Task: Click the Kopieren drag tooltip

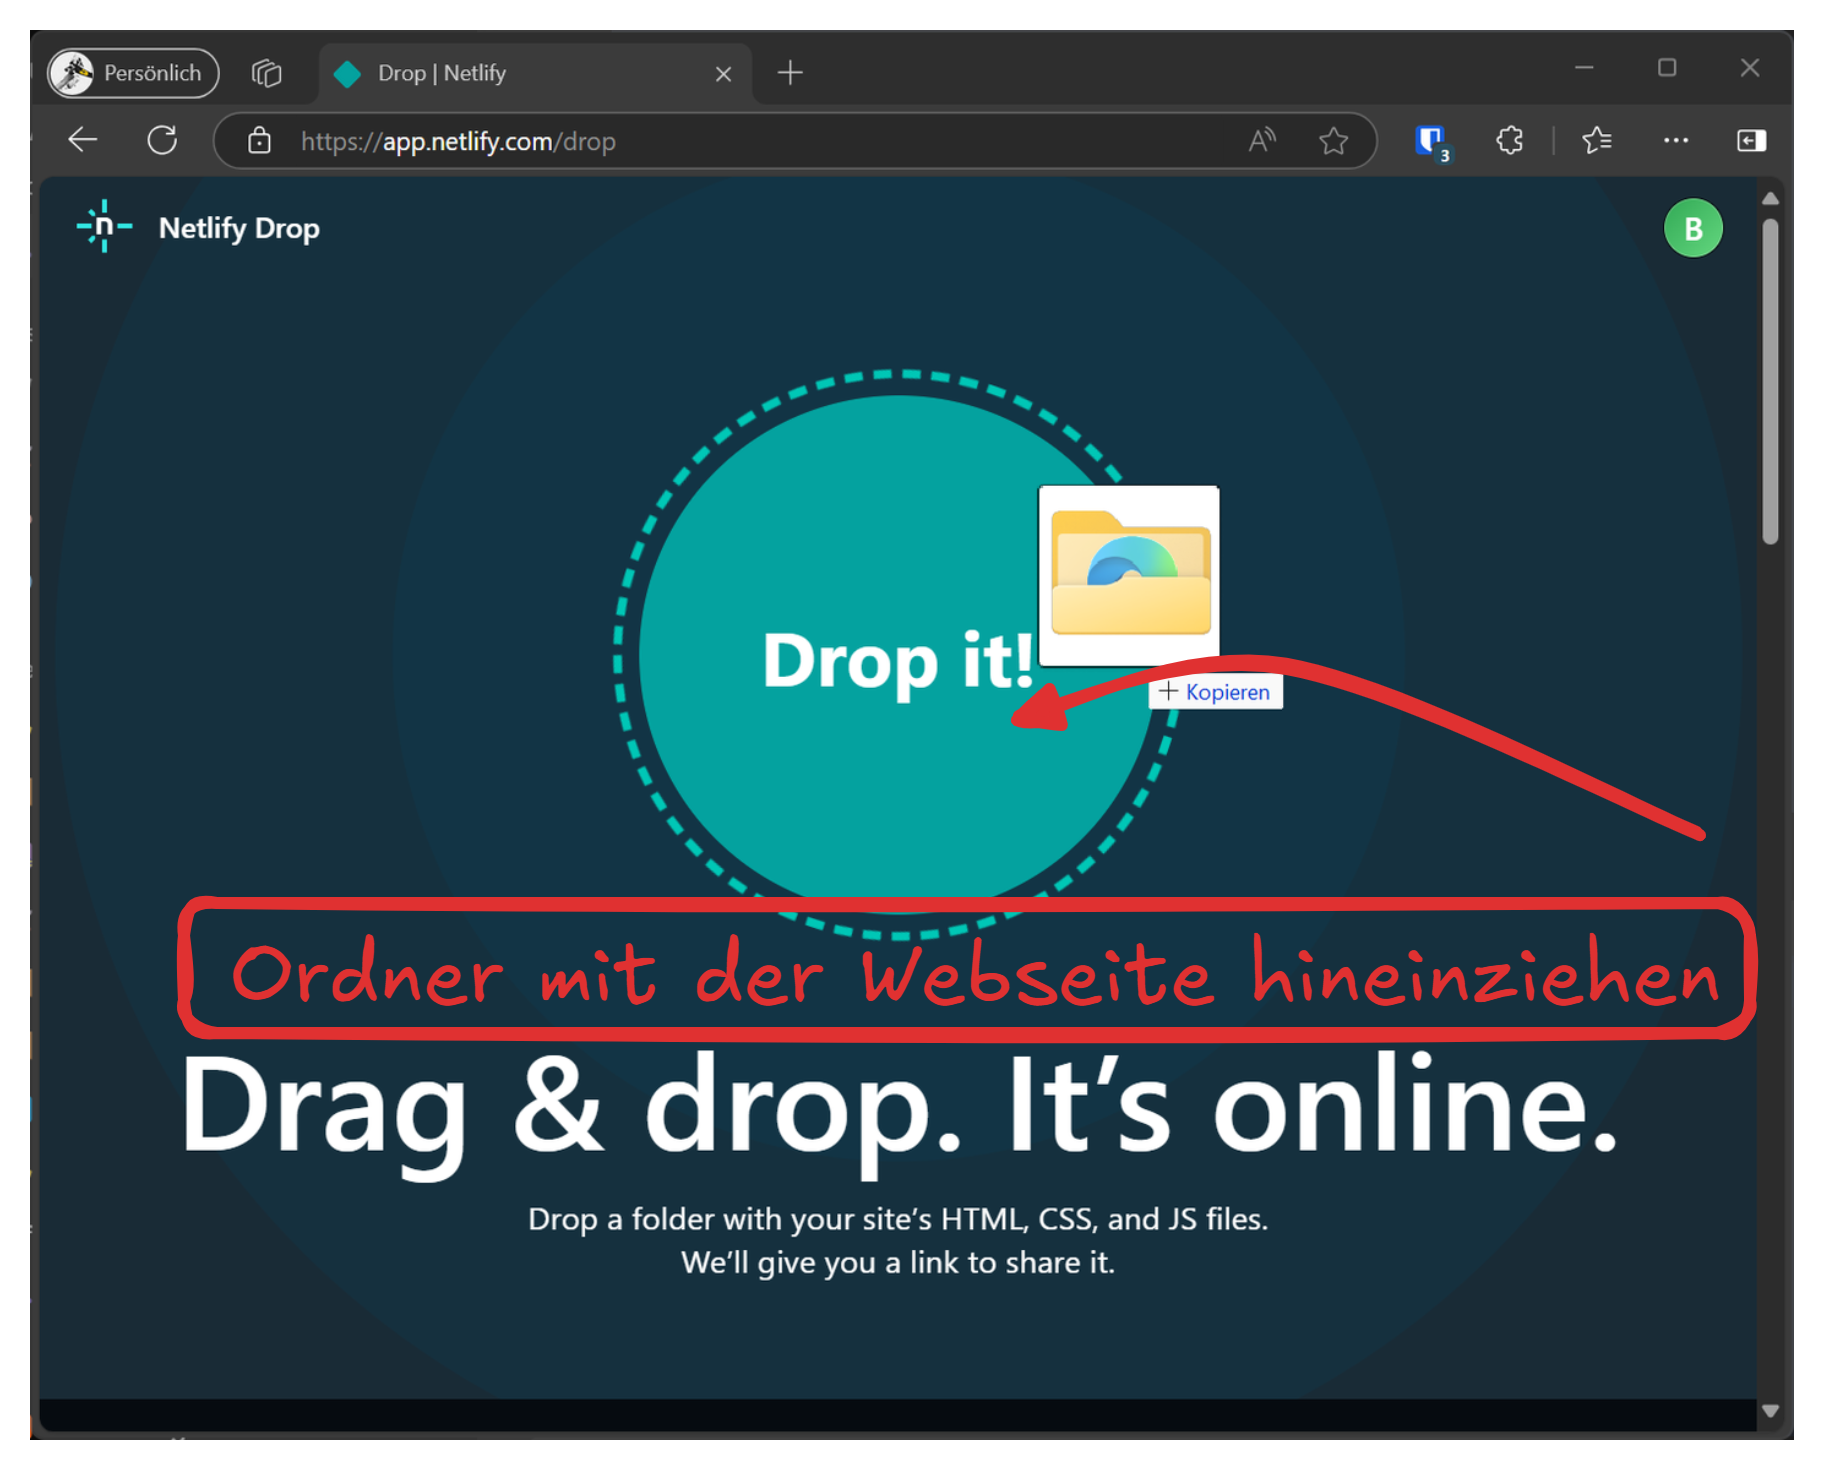Action: point(1215,692)
